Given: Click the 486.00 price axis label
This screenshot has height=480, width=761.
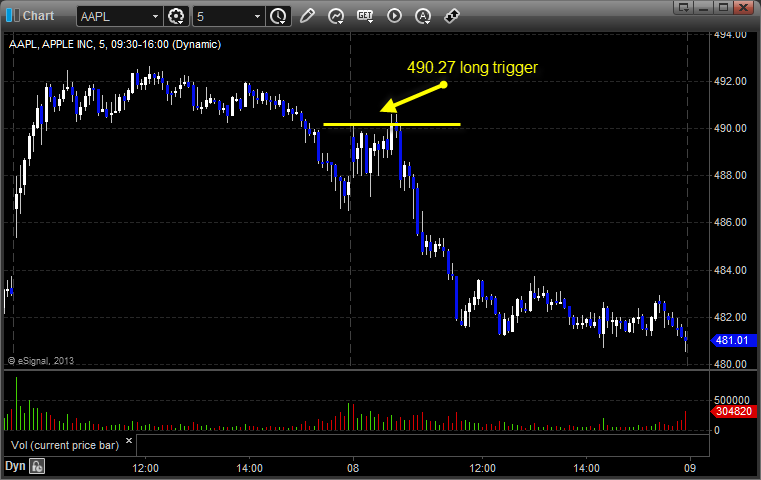Looking at the screenshot, I should (730, 222).
